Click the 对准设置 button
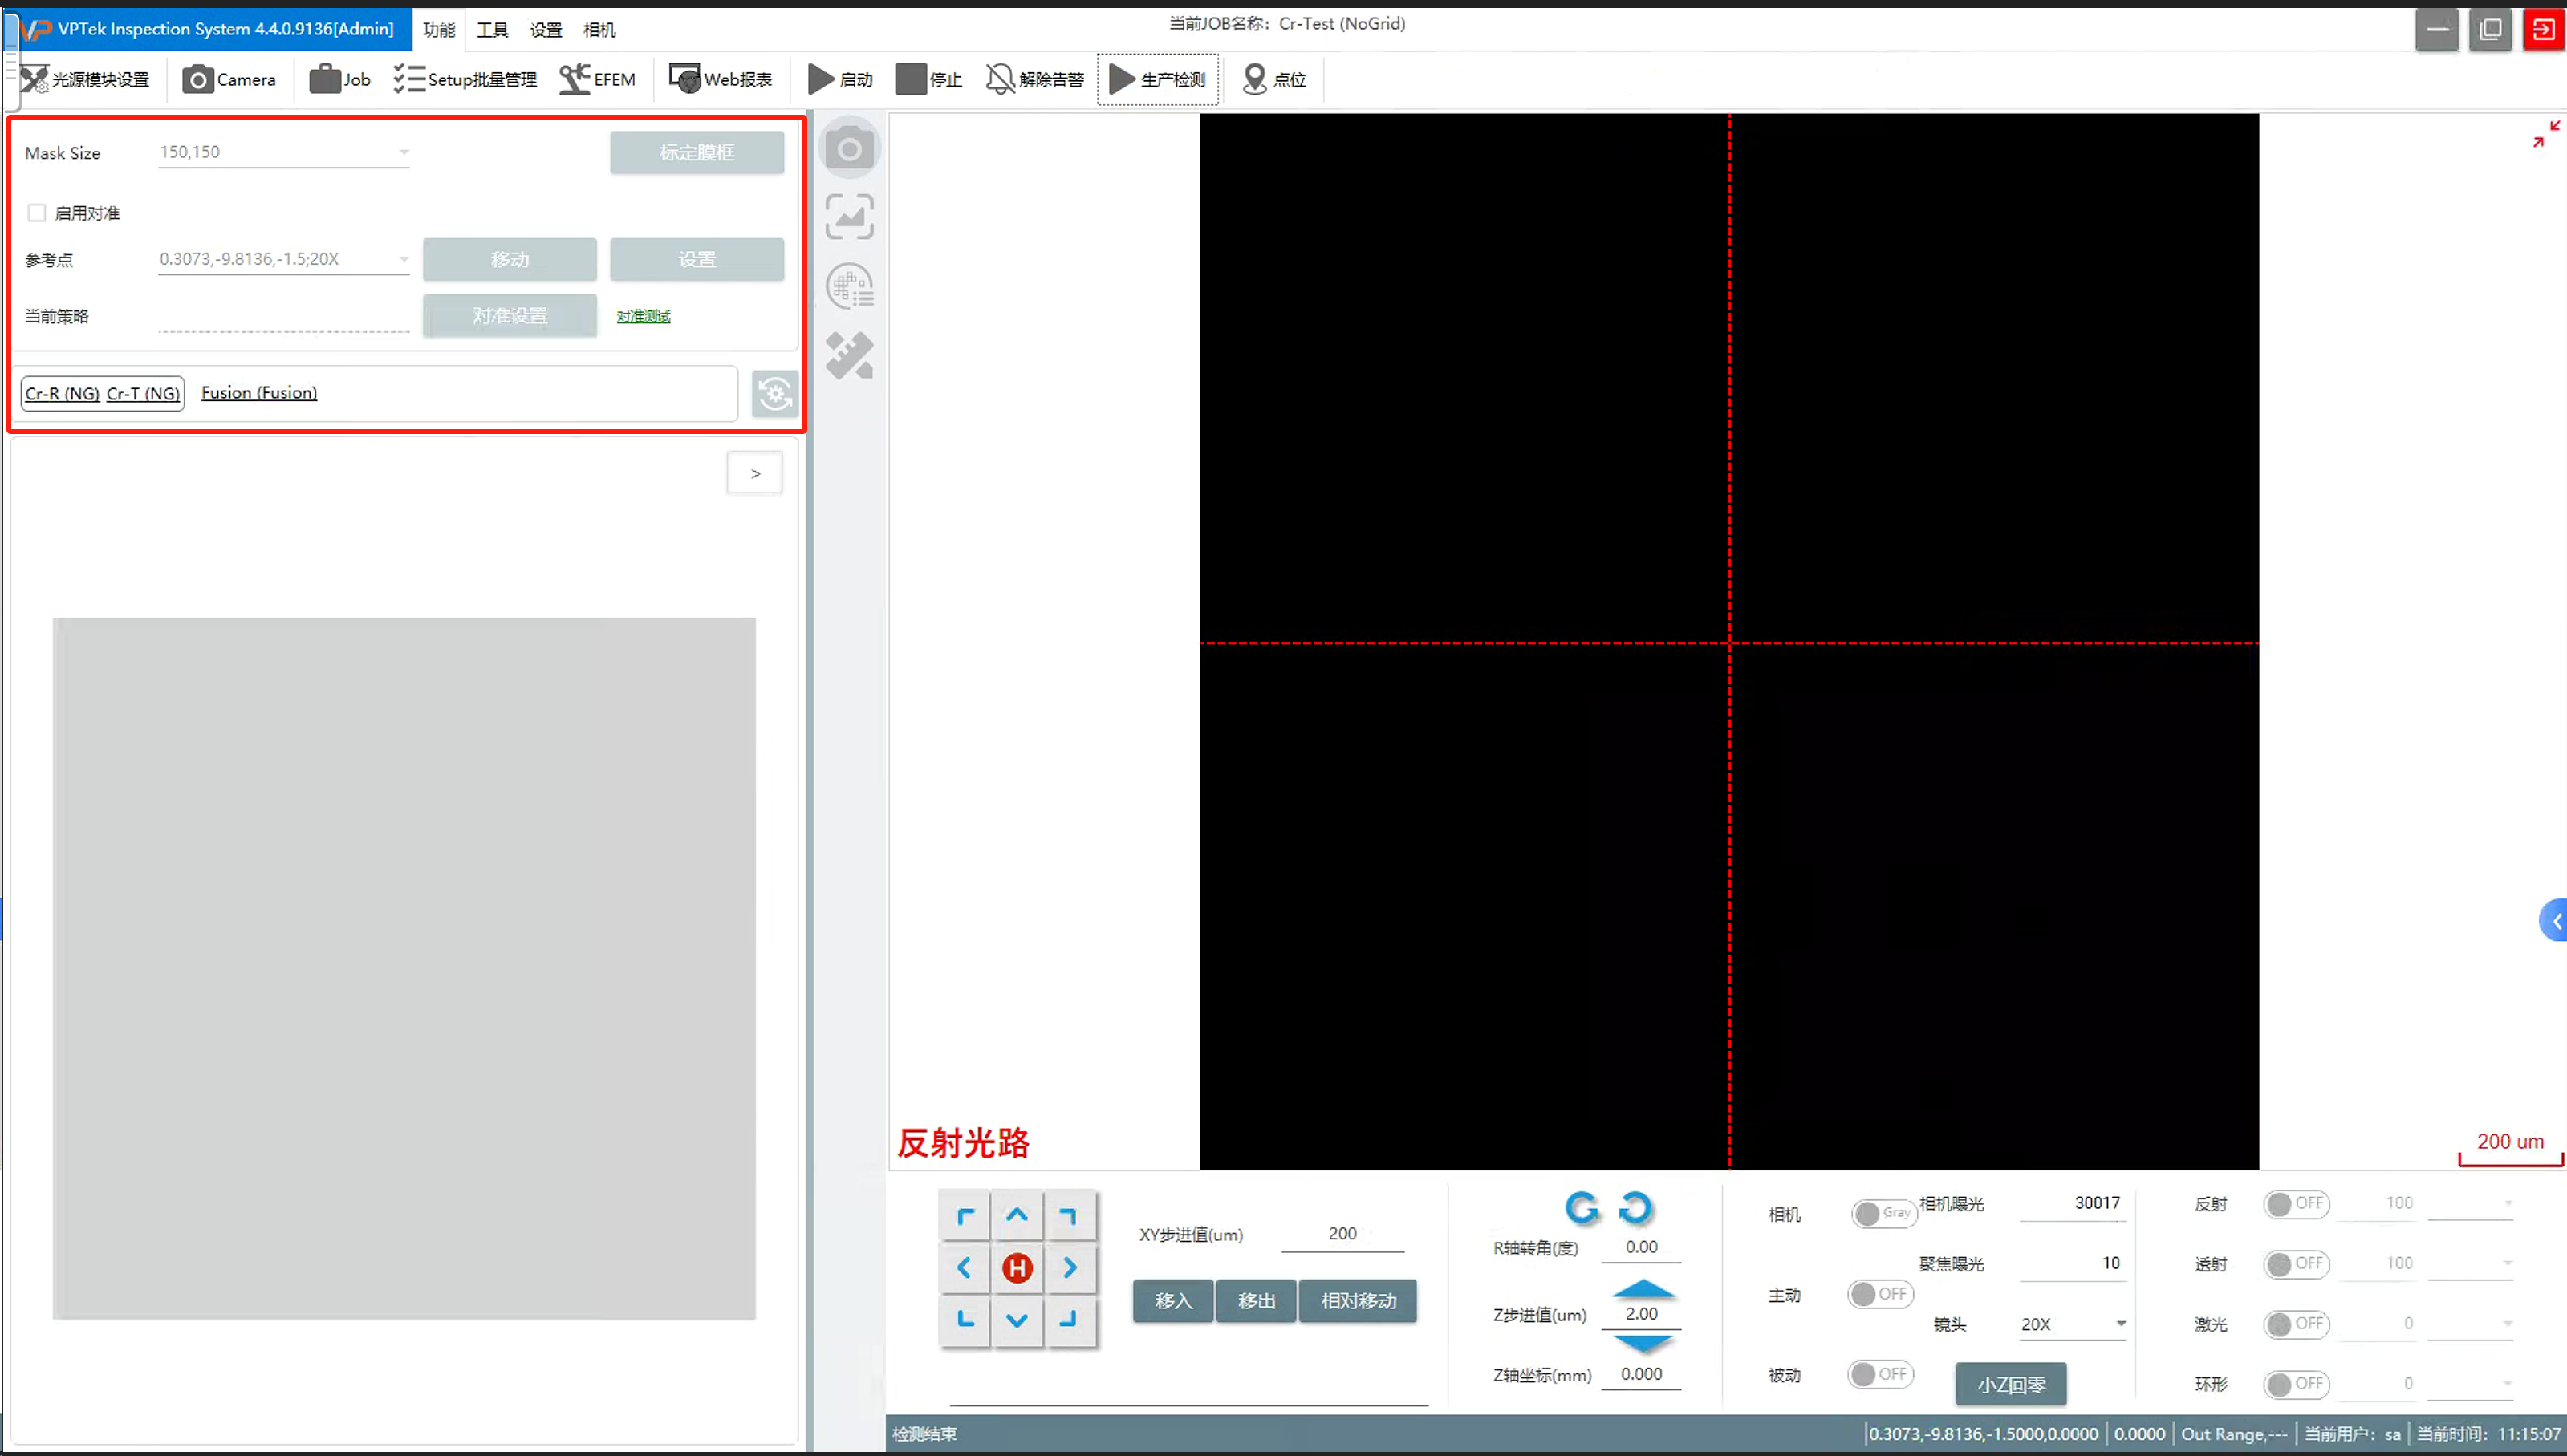Screen dimensions: 2567x1456 pos(510,316)
